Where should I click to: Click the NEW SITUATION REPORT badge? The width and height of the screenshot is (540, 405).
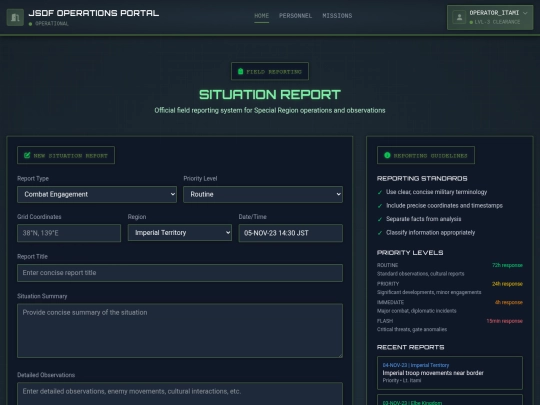66,155
